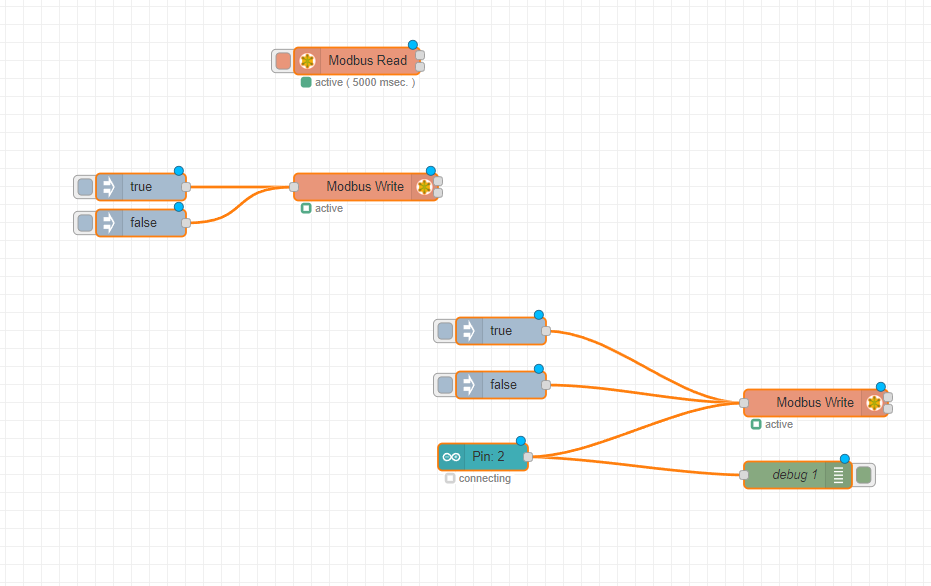Click the blue undeployed dot on debug 1 node
The height and width of the screenshot is (586, 931).
tap(845, 459)
